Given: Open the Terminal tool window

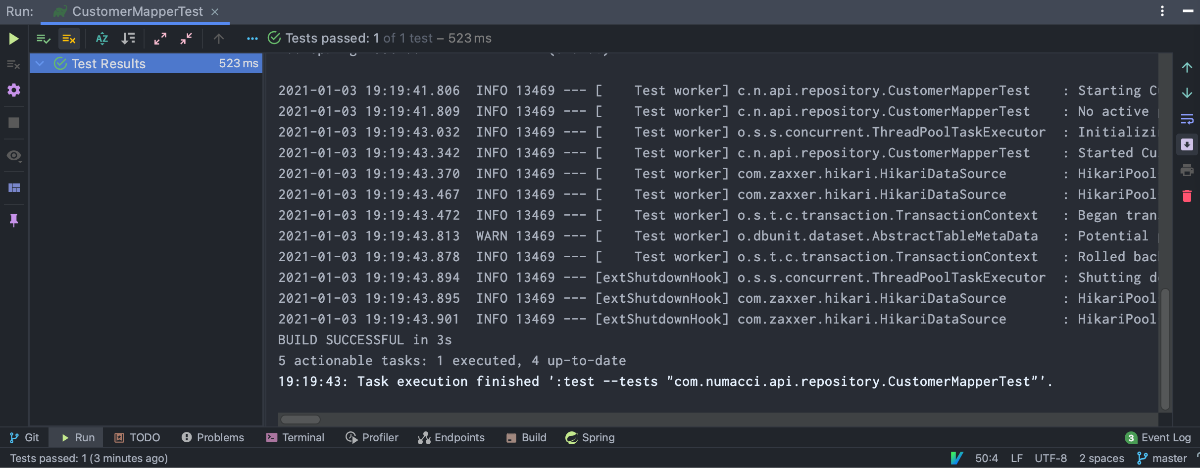Looking at the screenshot, I should click(295, 437).
